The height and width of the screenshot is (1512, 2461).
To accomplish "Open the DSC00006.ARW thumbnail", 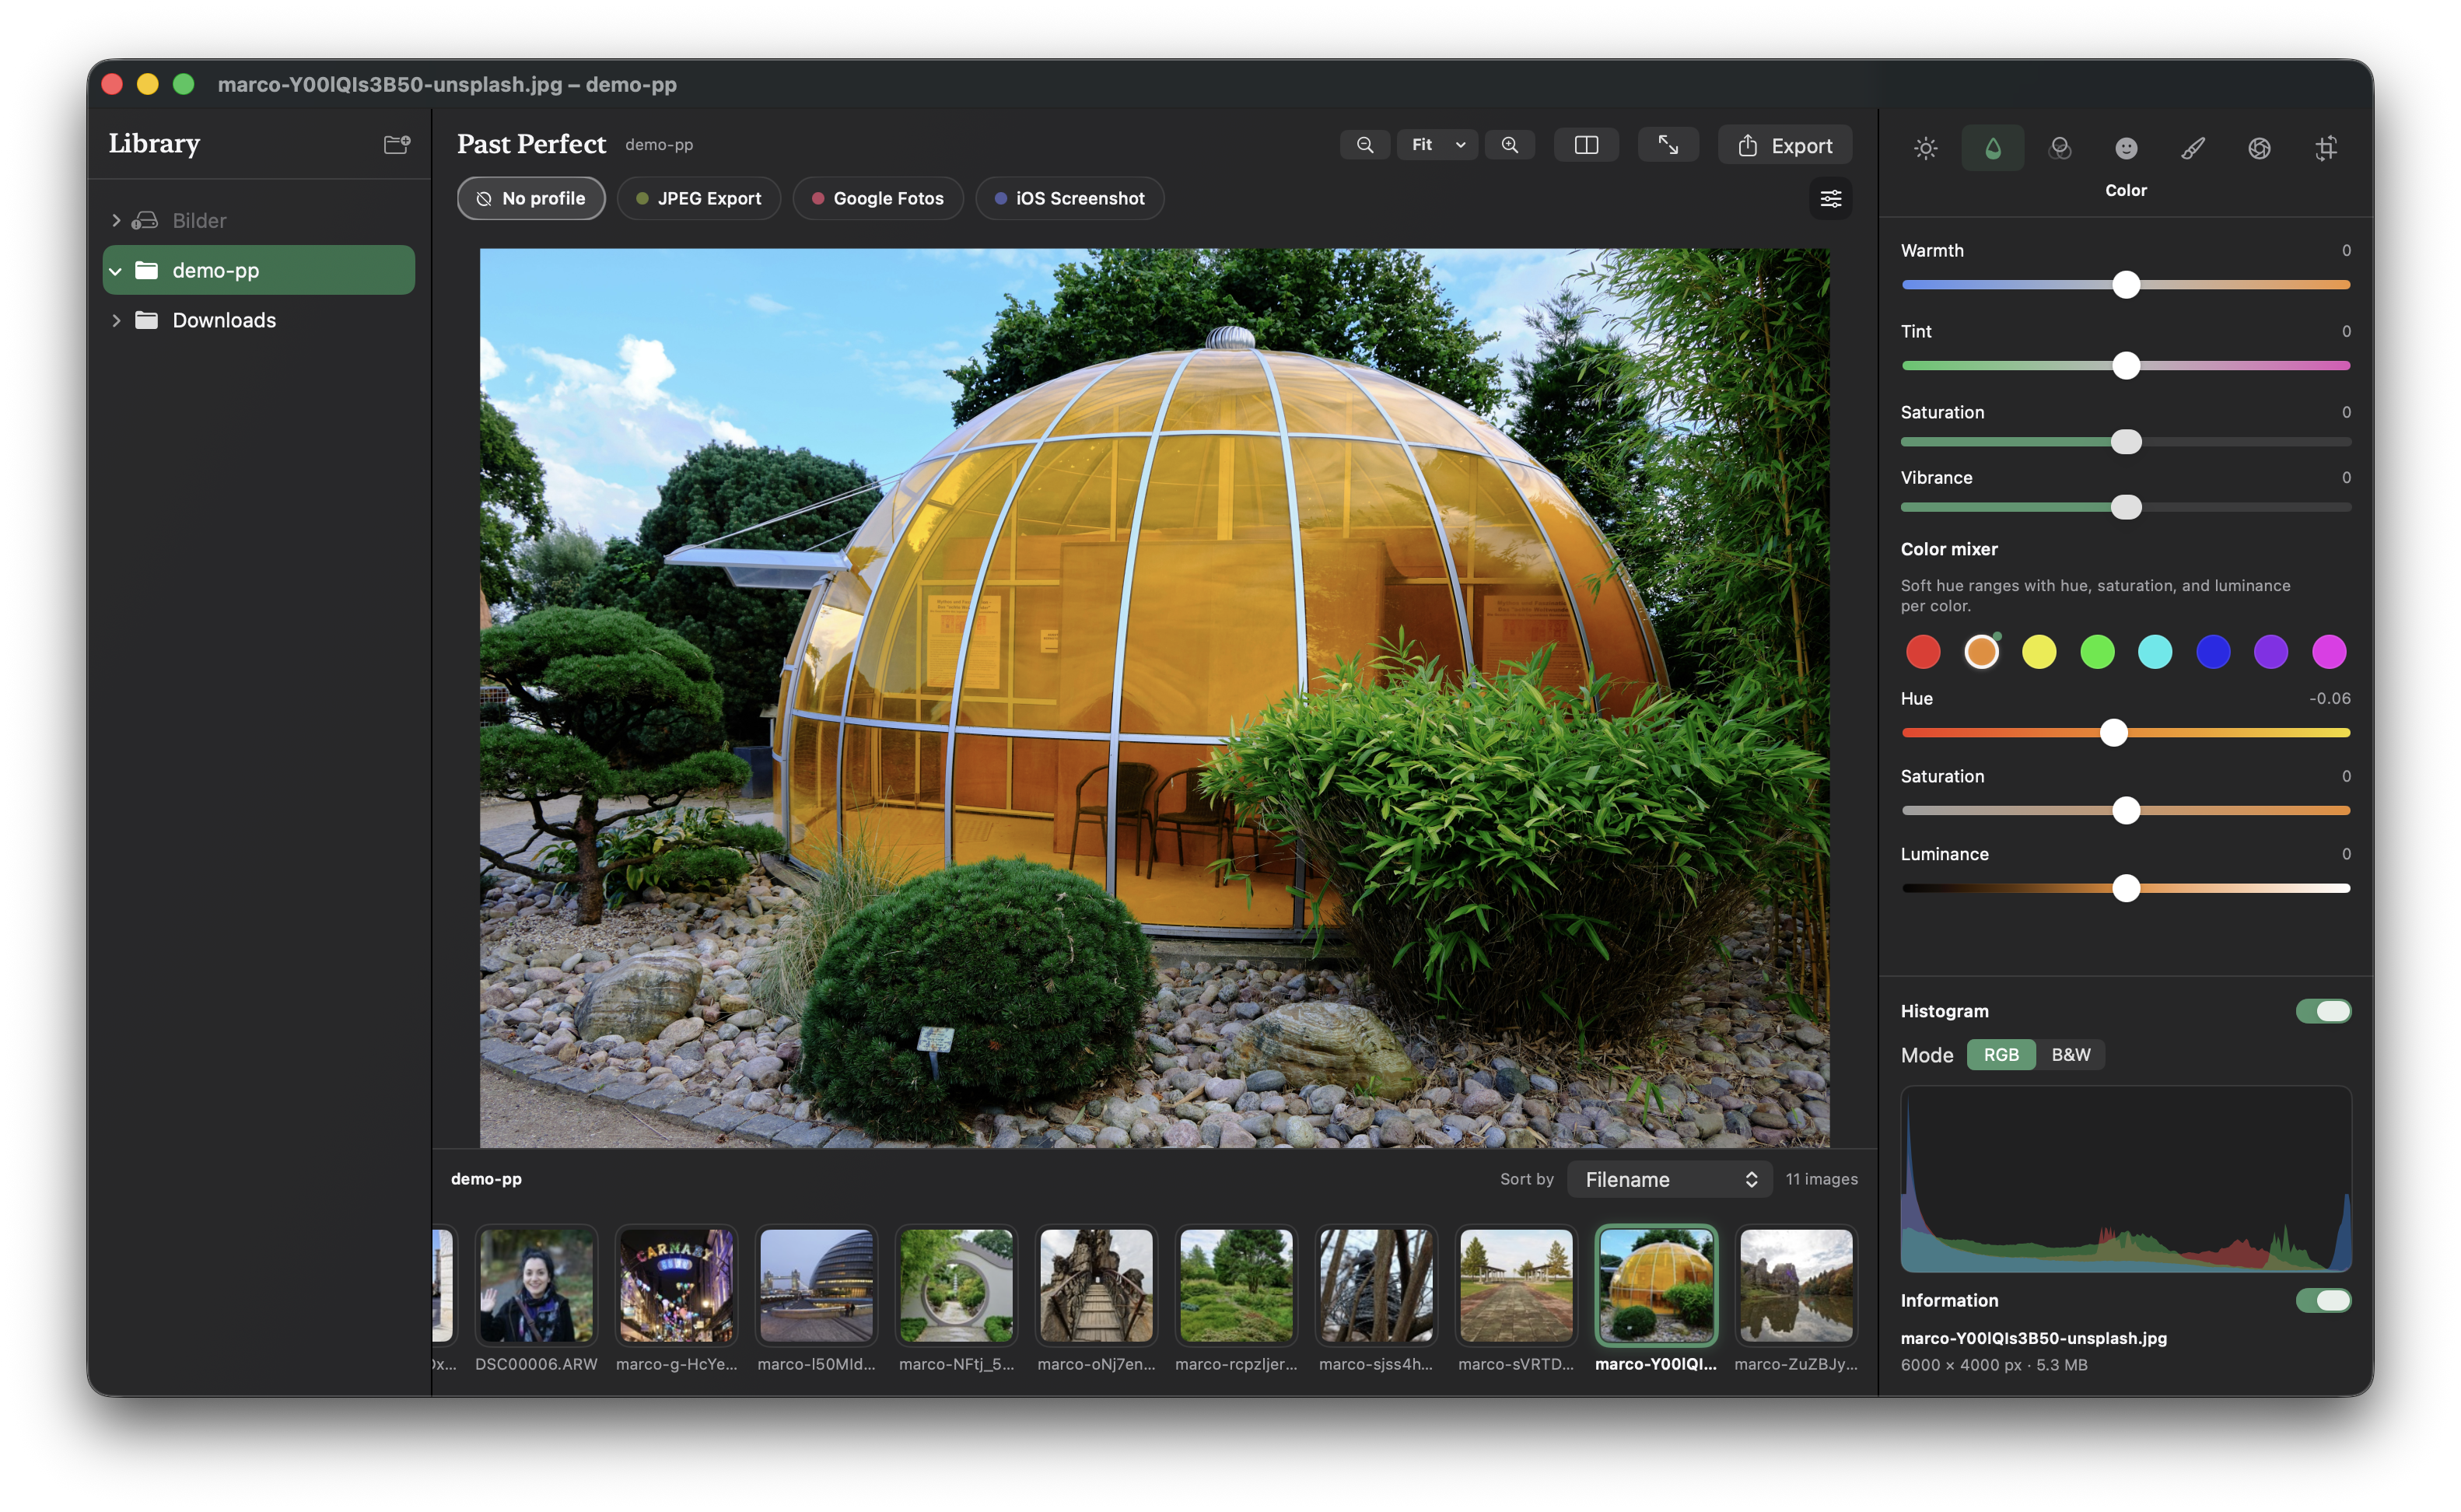I will point(536,1286).
